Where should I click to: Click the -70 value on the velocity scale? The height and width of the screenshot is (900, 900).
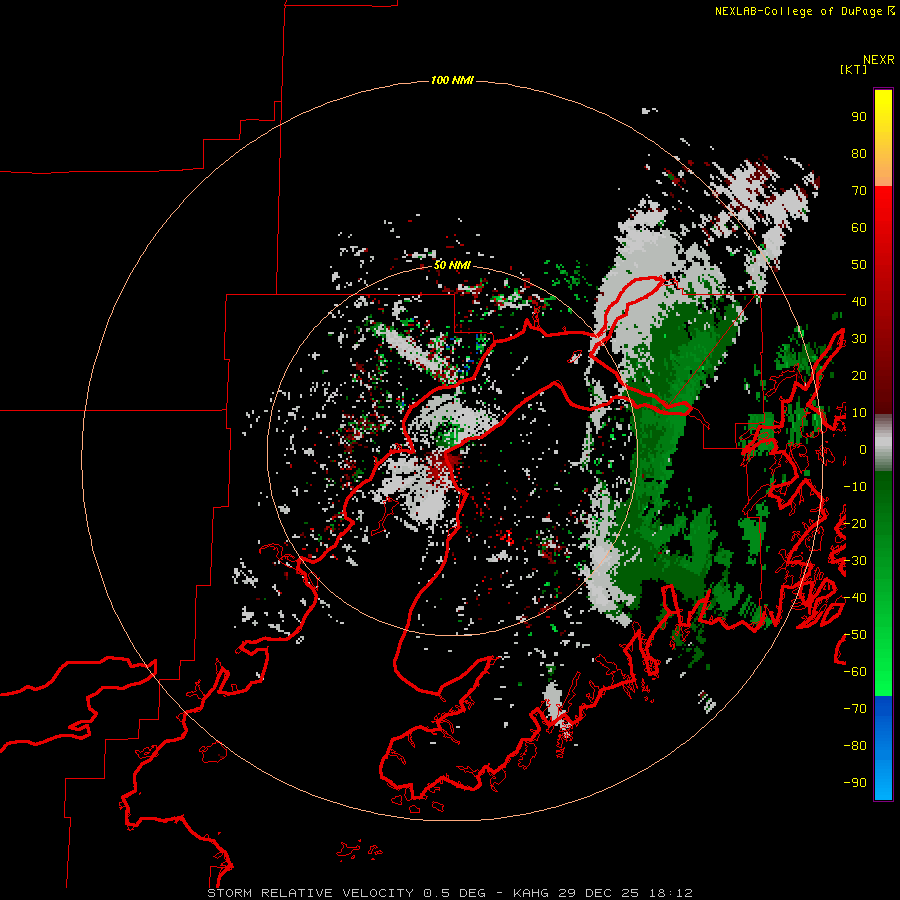tap(855, 709)
